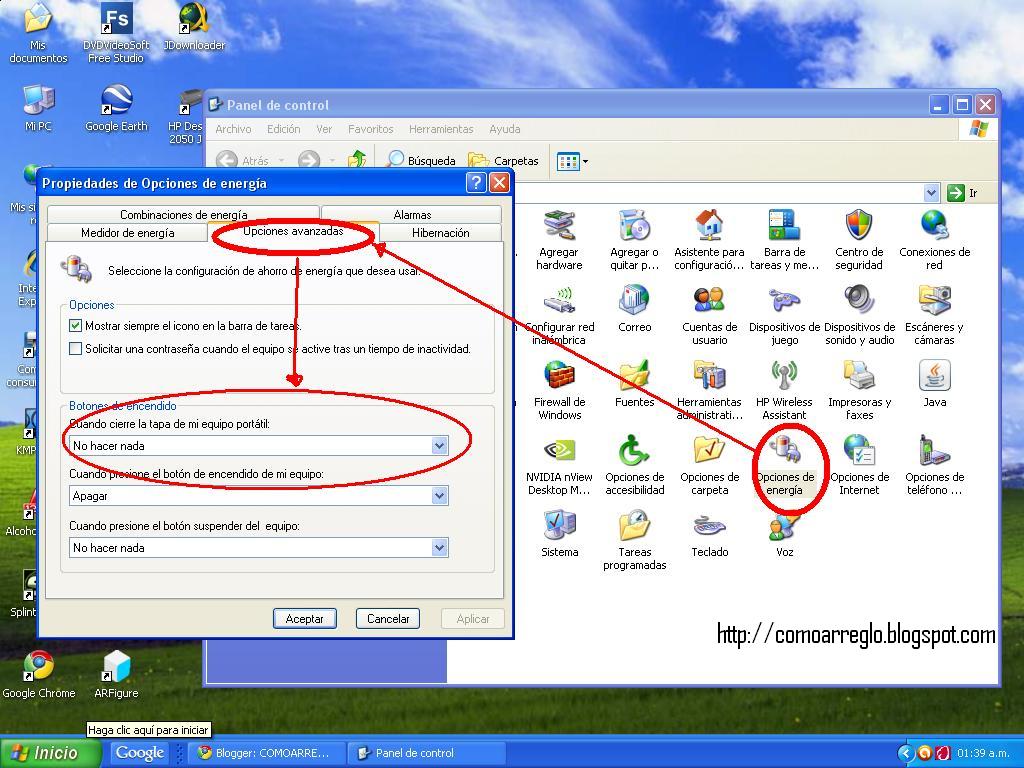This screenshot has height=768, width=1024.
Task: Switch to Blogger: COMOARRE taskbar button
Action: [265, 753]
